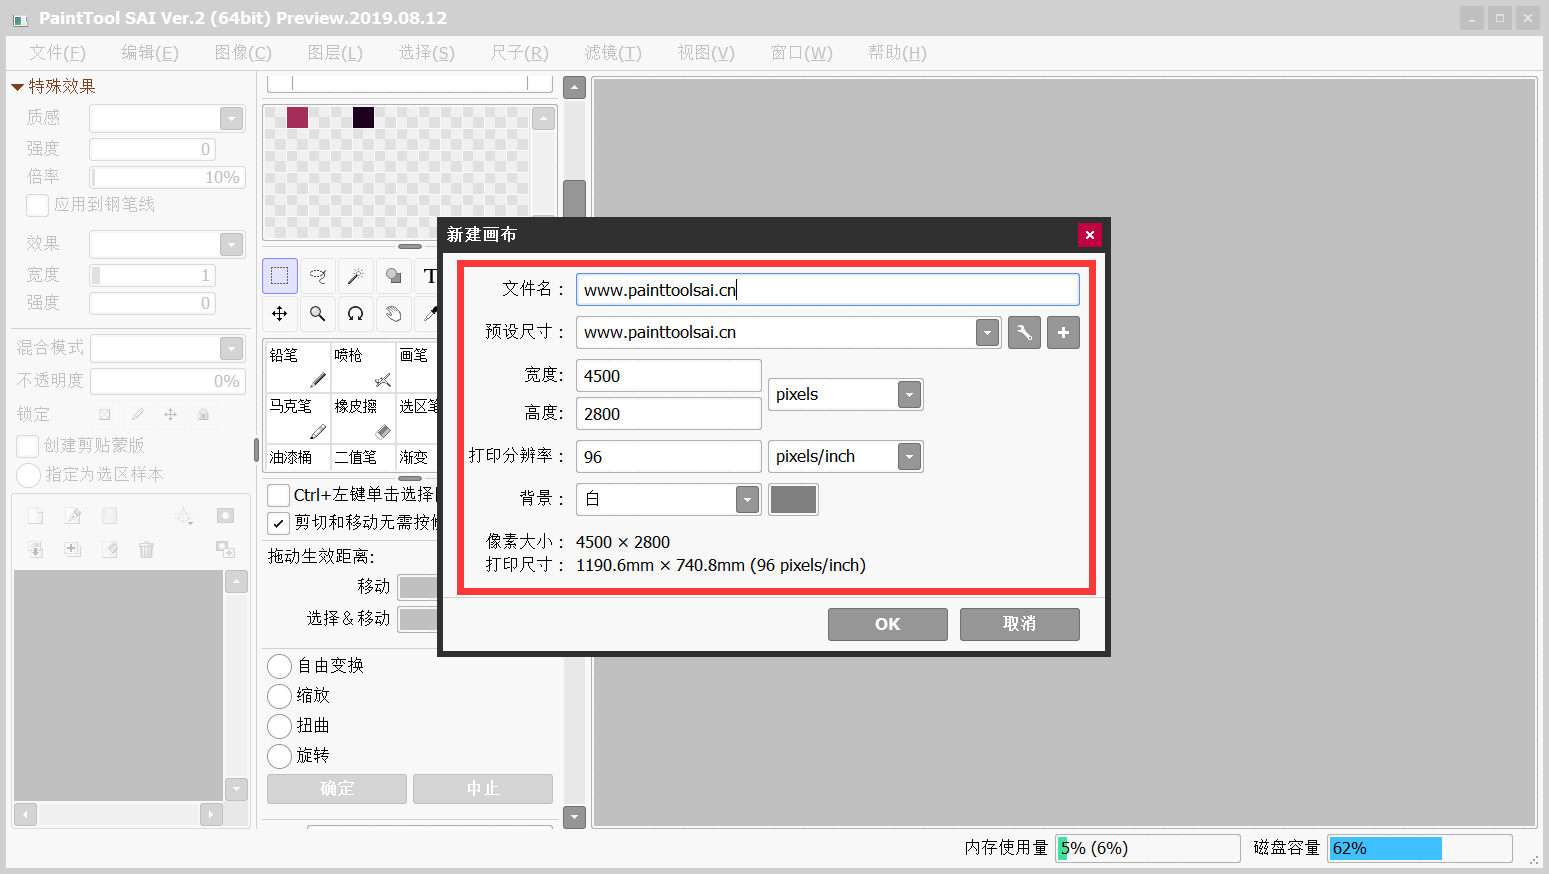Select the rotate view tool
Image resolution: width=1549 pixels, height=874 pixels.
[356, 314]
